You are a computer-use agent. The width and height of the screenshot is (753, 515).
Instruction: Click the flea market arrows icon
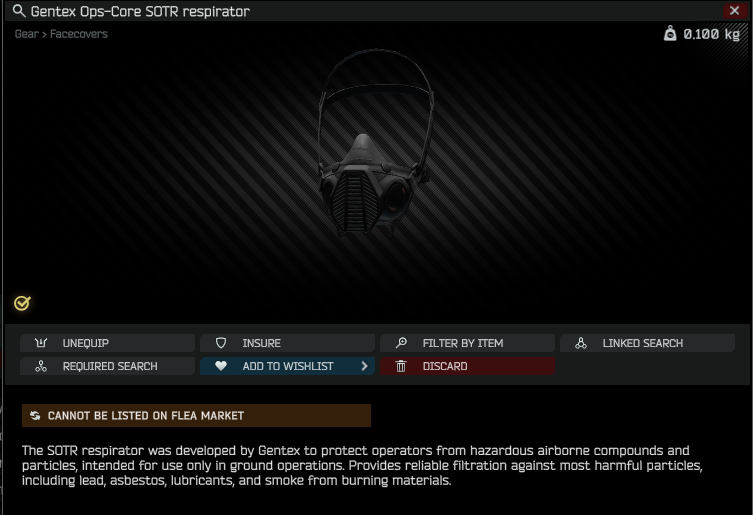pyautogui.click(x=35, y=416)
